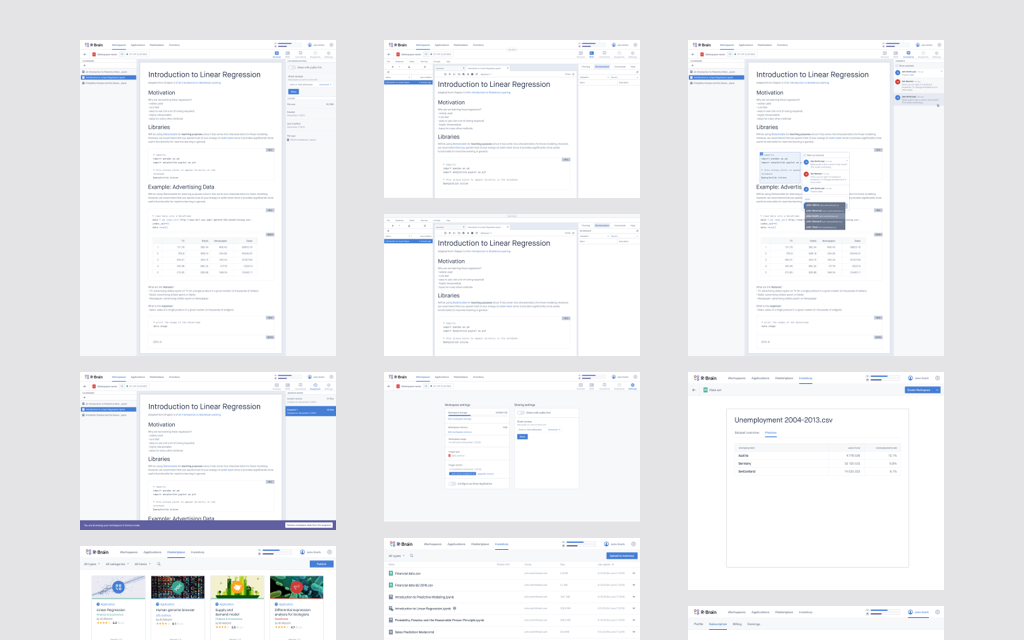Click the Settings gear icon on the Workspace settings page
Viewport: 1024px width, 640px height.
pyautogui.click(x=632, y=385)
